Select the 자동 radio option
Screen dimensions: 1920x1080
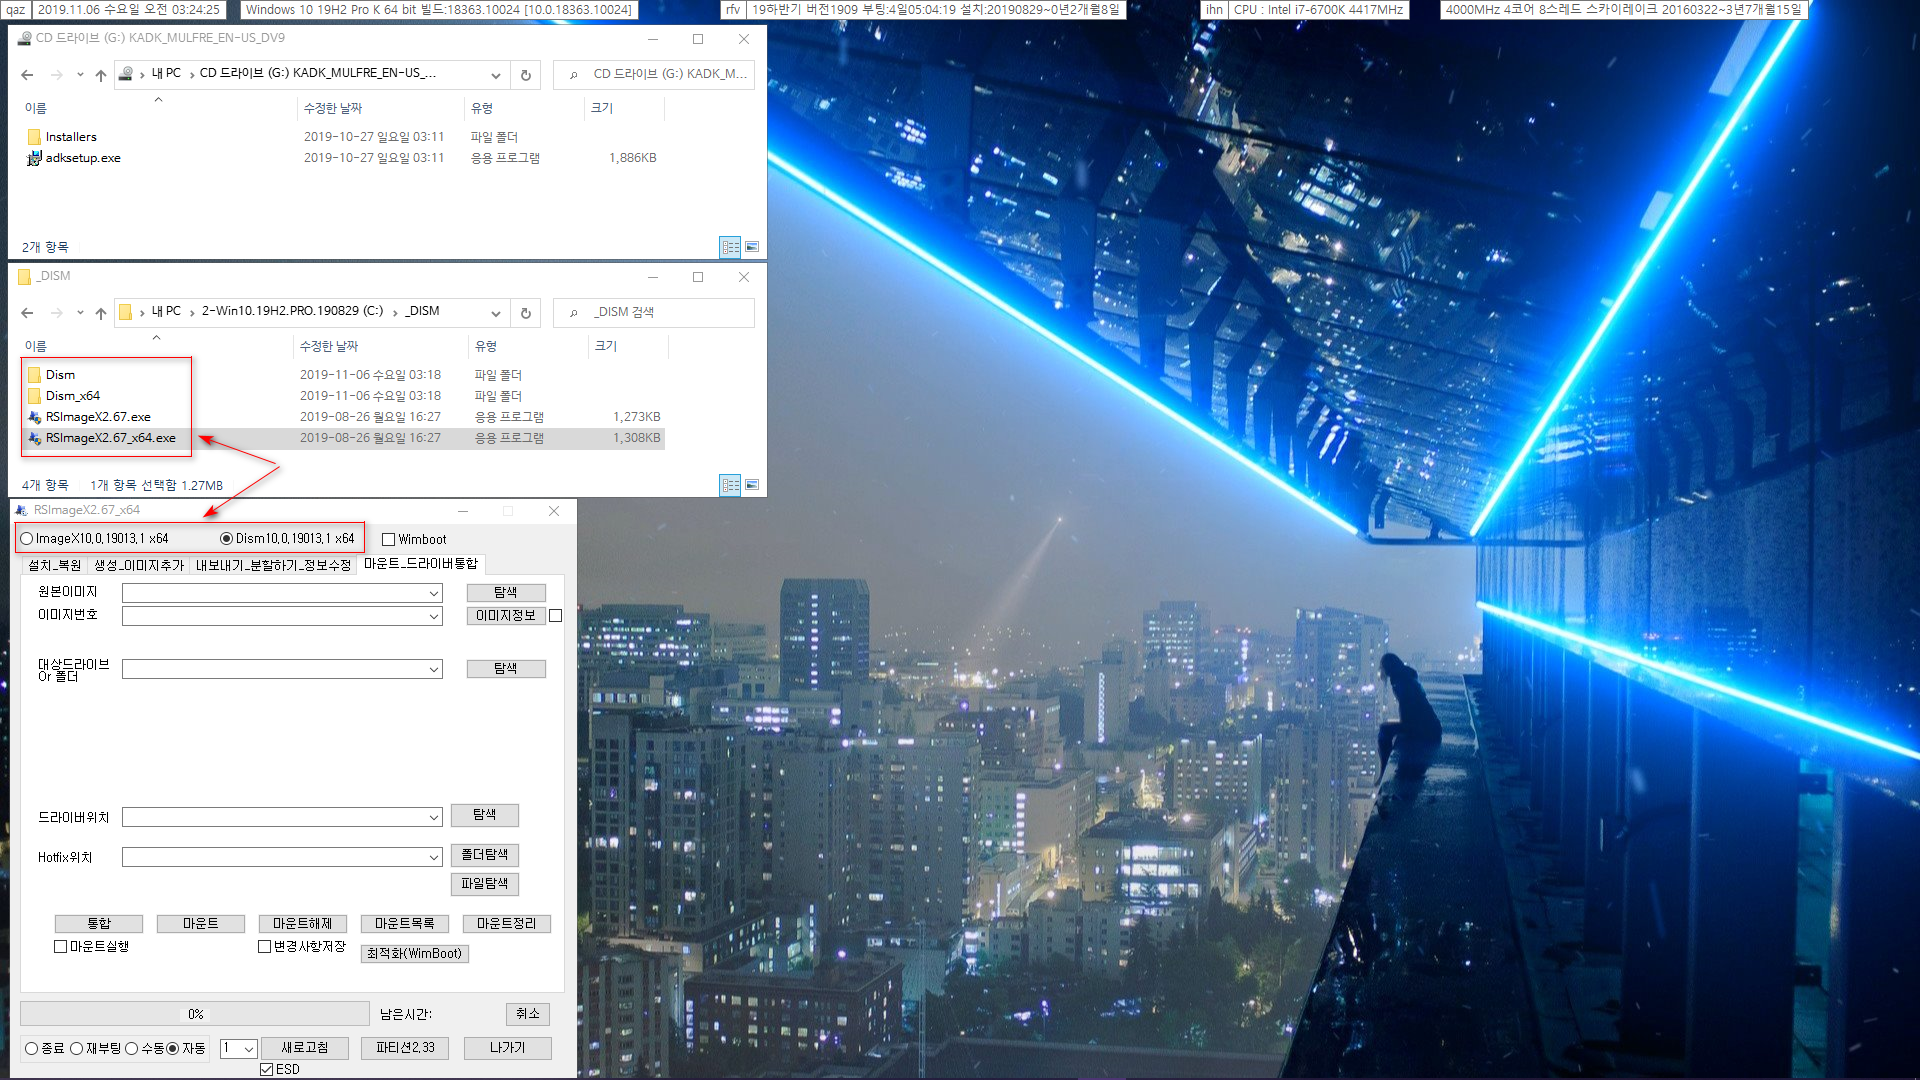(173, 1049)
